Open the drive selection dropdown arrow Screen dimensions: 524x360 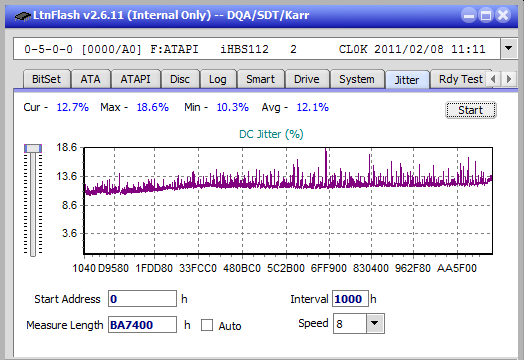508,49
